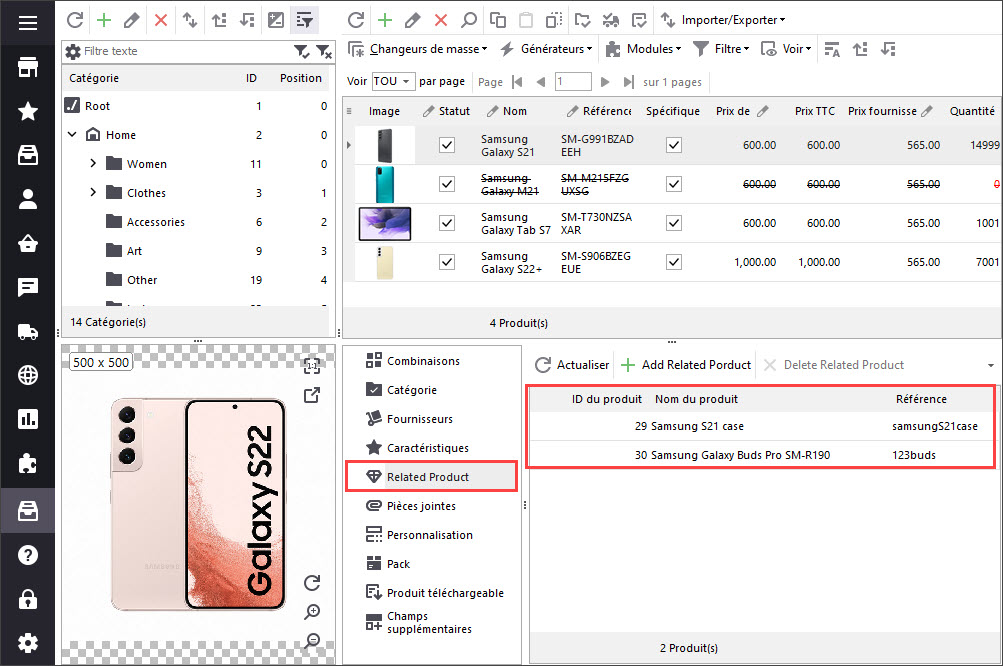The width and height of the screenshot is (1003, 666).
Task: Rotate the product image preview
Action: (x=312, y=582)
